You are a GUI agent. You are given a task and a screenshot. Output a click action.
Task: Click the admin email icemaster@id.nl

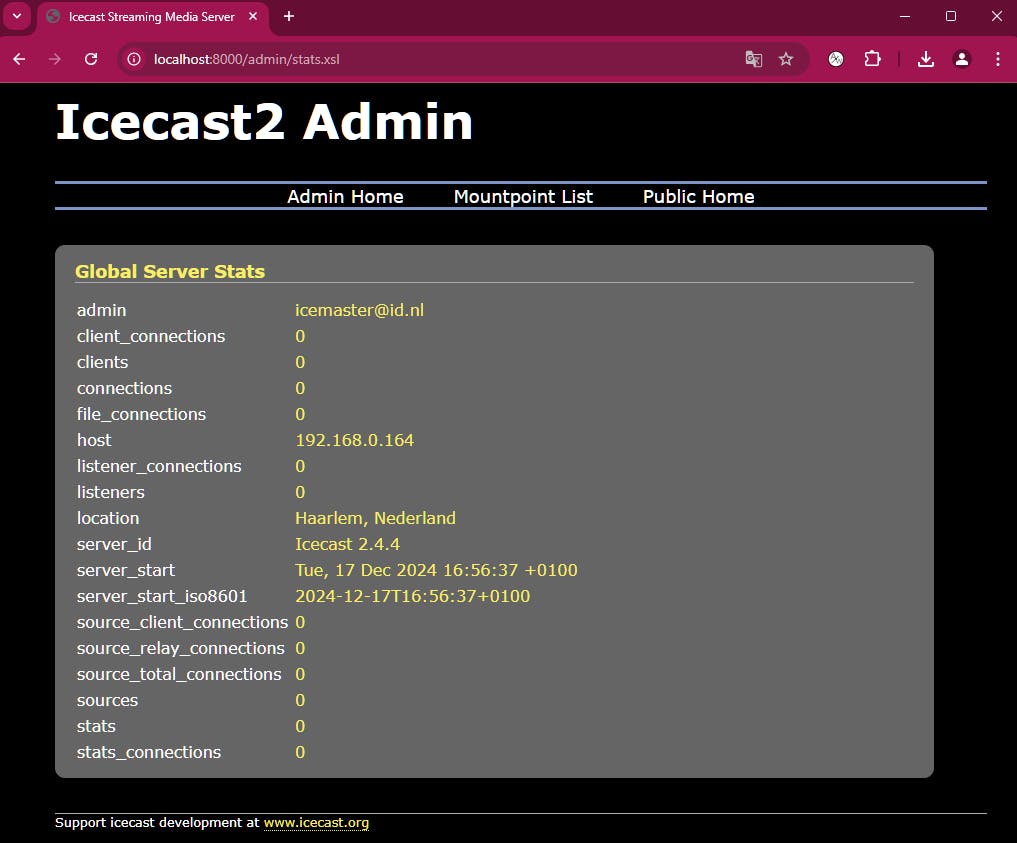(x=359, y=310)
